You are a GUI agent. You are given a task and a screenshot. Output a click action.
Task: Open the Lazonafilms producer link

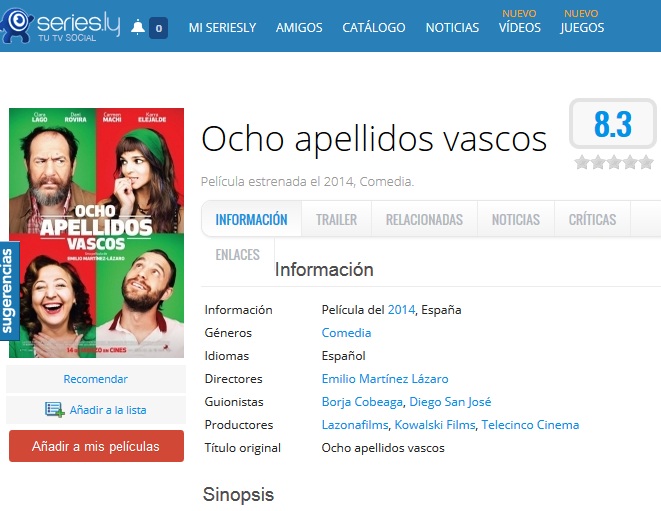click(355, 425)
